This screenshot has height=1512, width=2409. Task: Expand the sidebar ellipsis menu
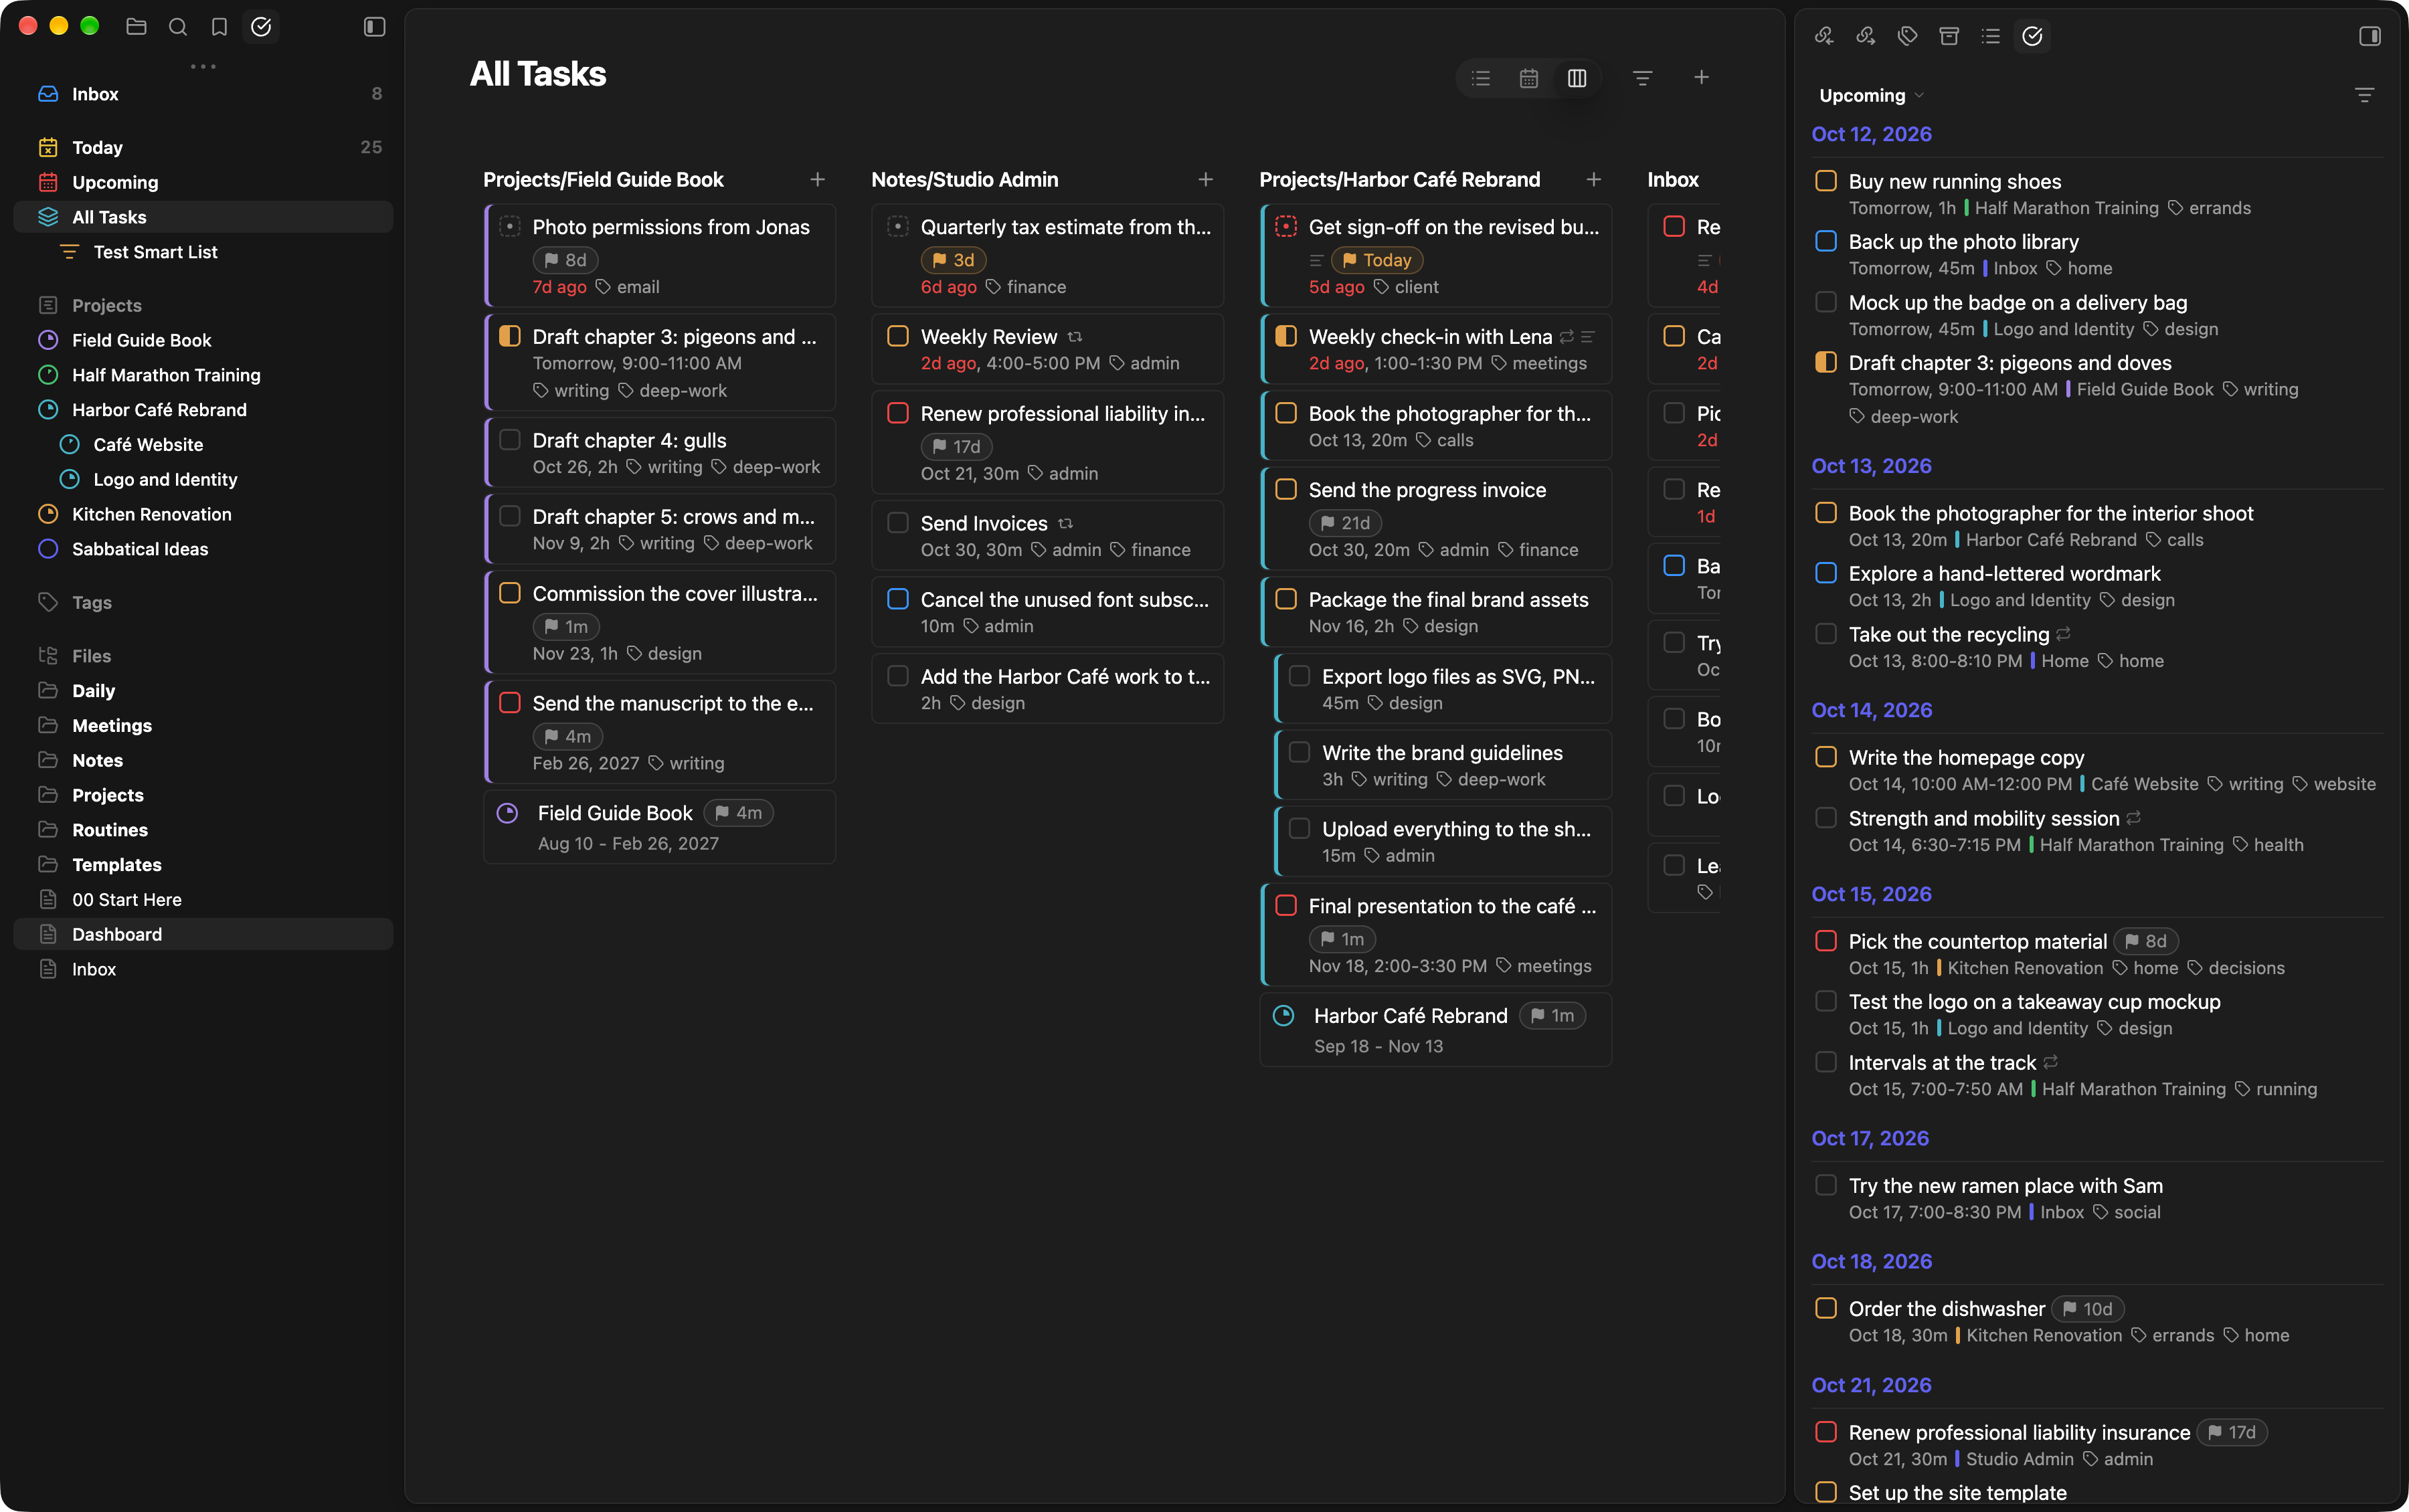(203, 67)
